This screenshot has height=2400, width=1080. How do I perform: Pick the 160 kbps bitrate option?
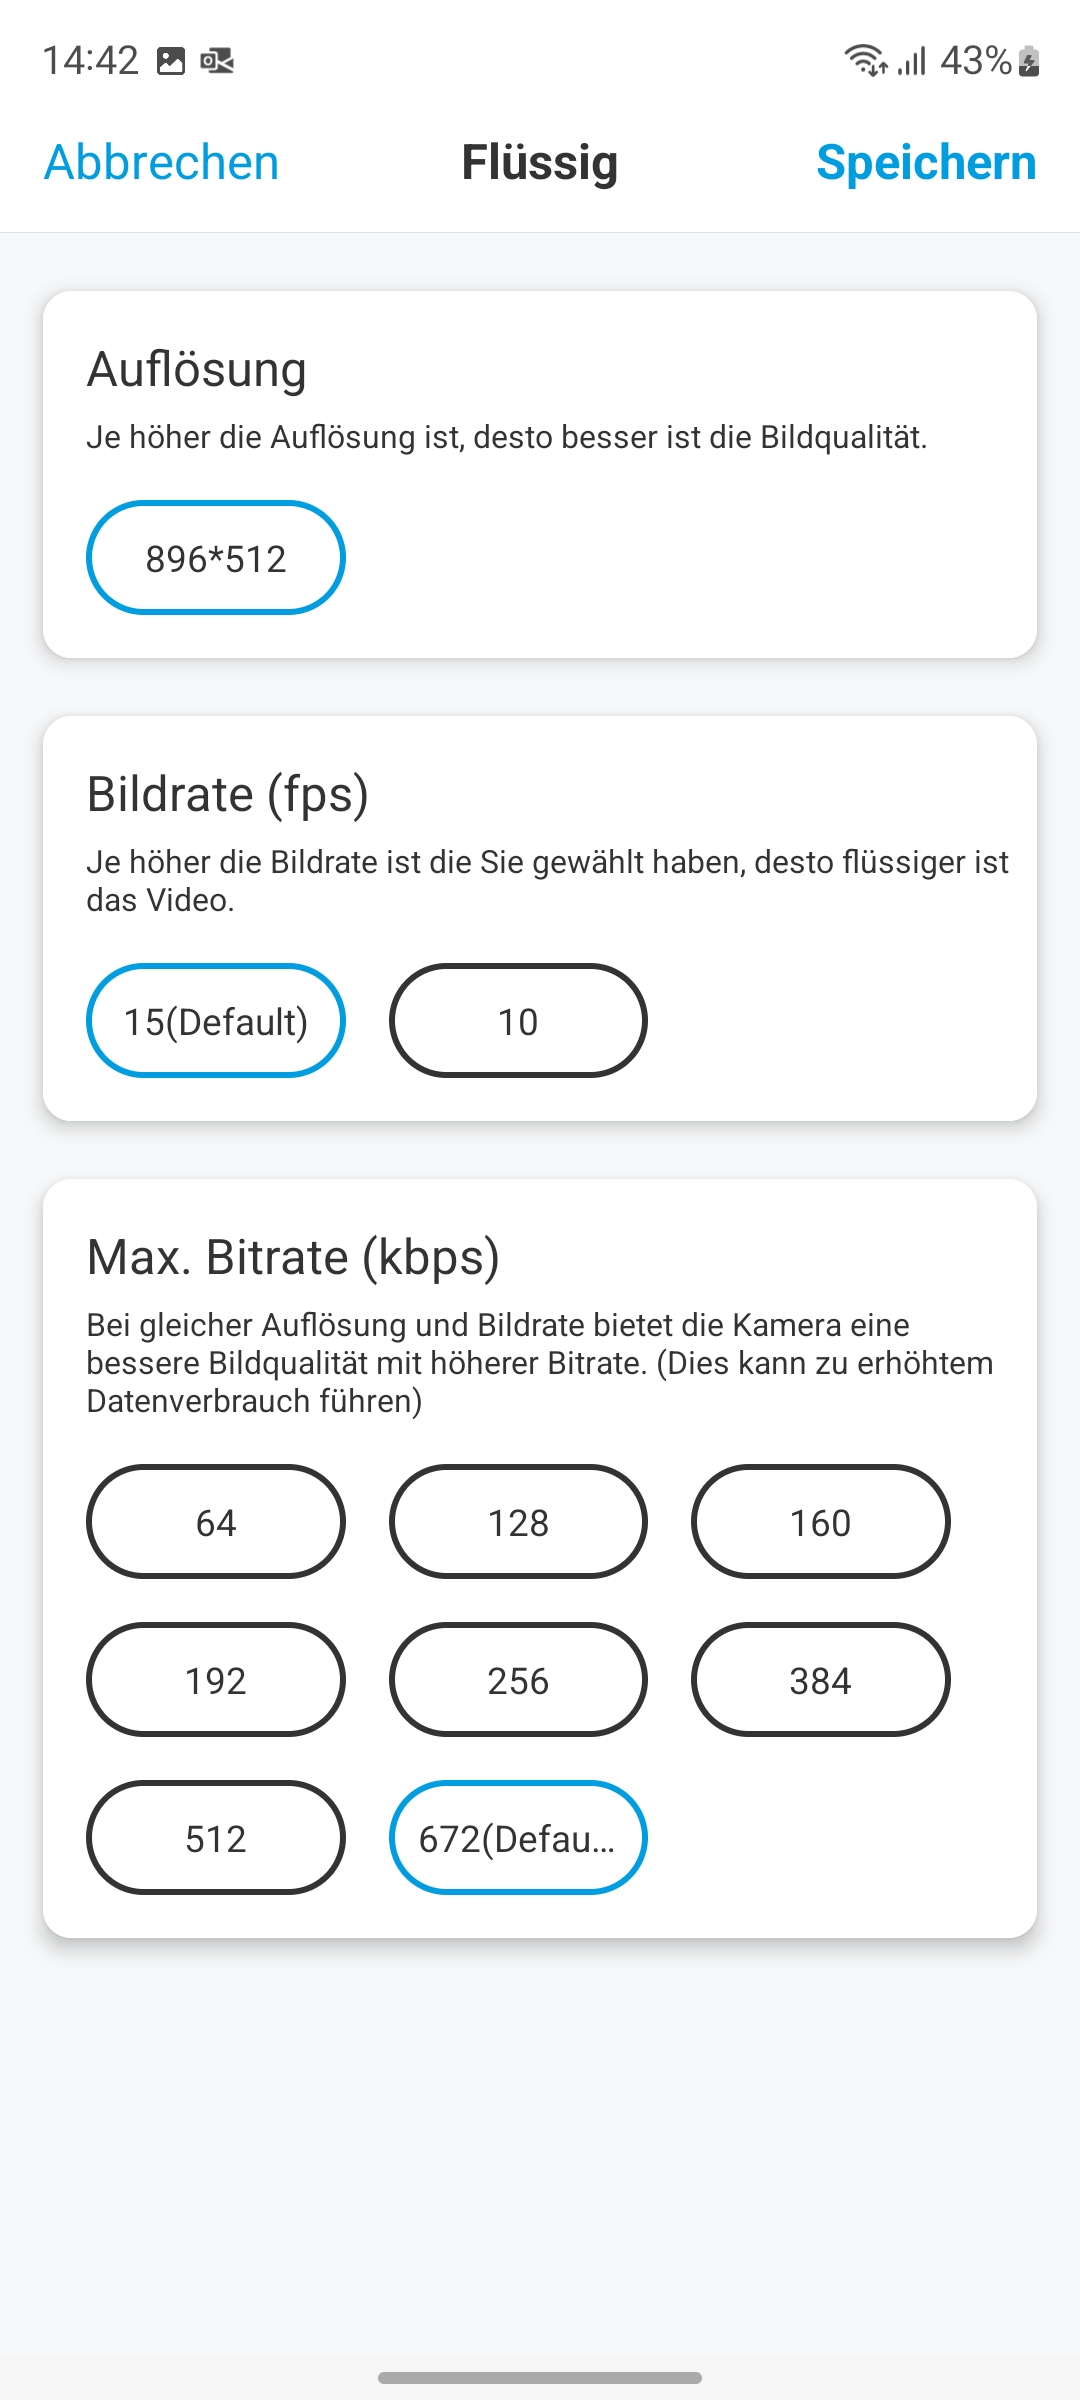[820, 1522]
